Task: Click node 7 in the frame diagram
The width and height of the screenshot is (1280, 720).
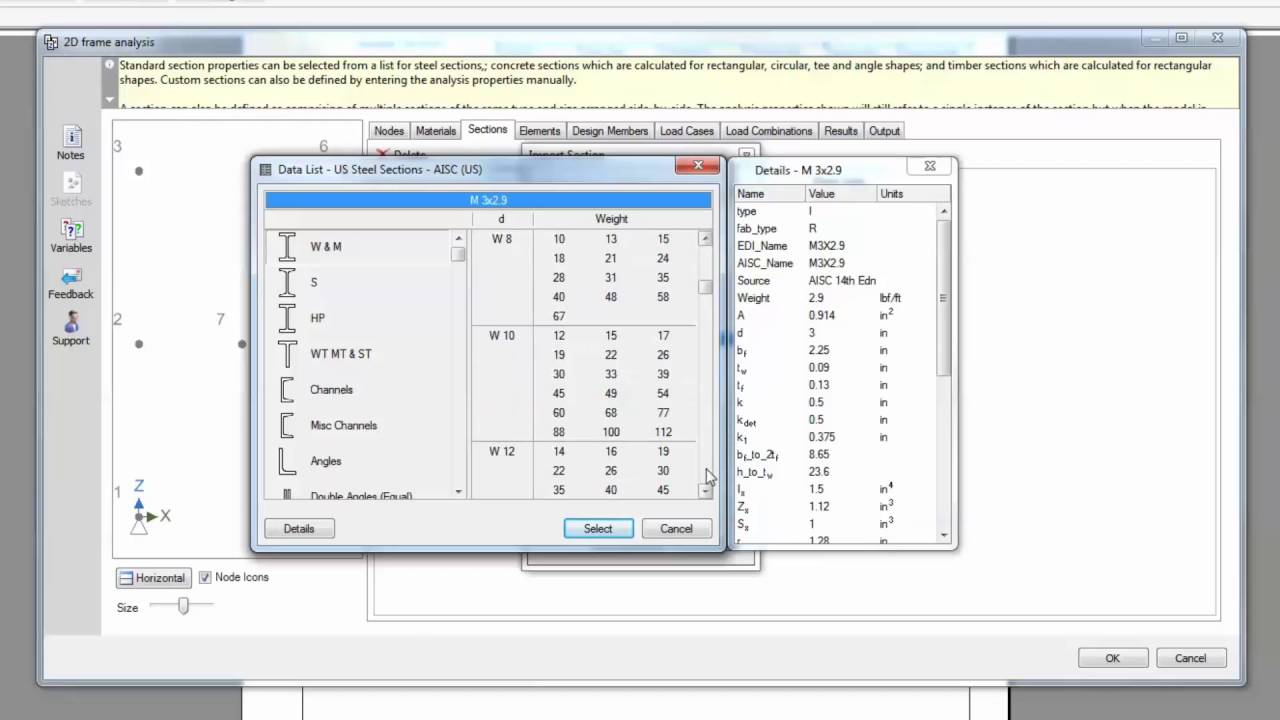Action: tap(242, 344)
